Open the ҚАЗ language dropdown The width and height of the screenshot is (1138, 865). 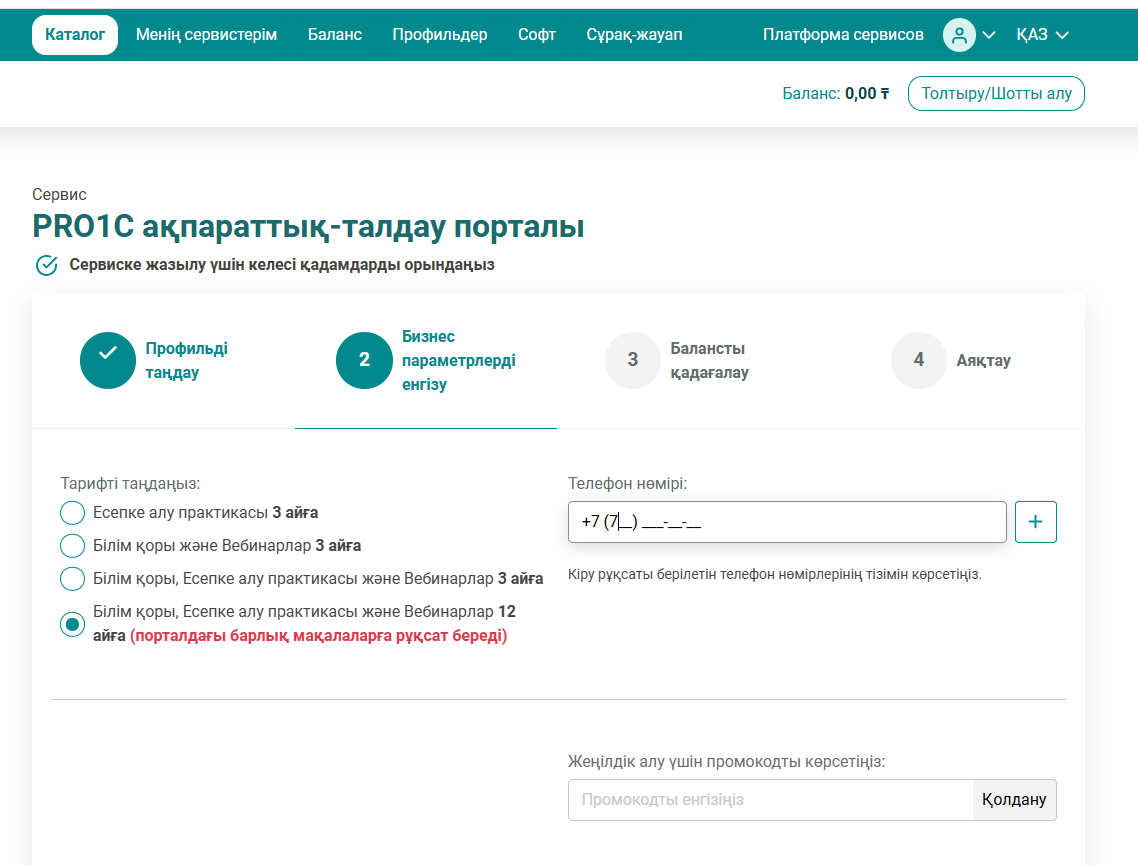click(x=1042, y=35)
